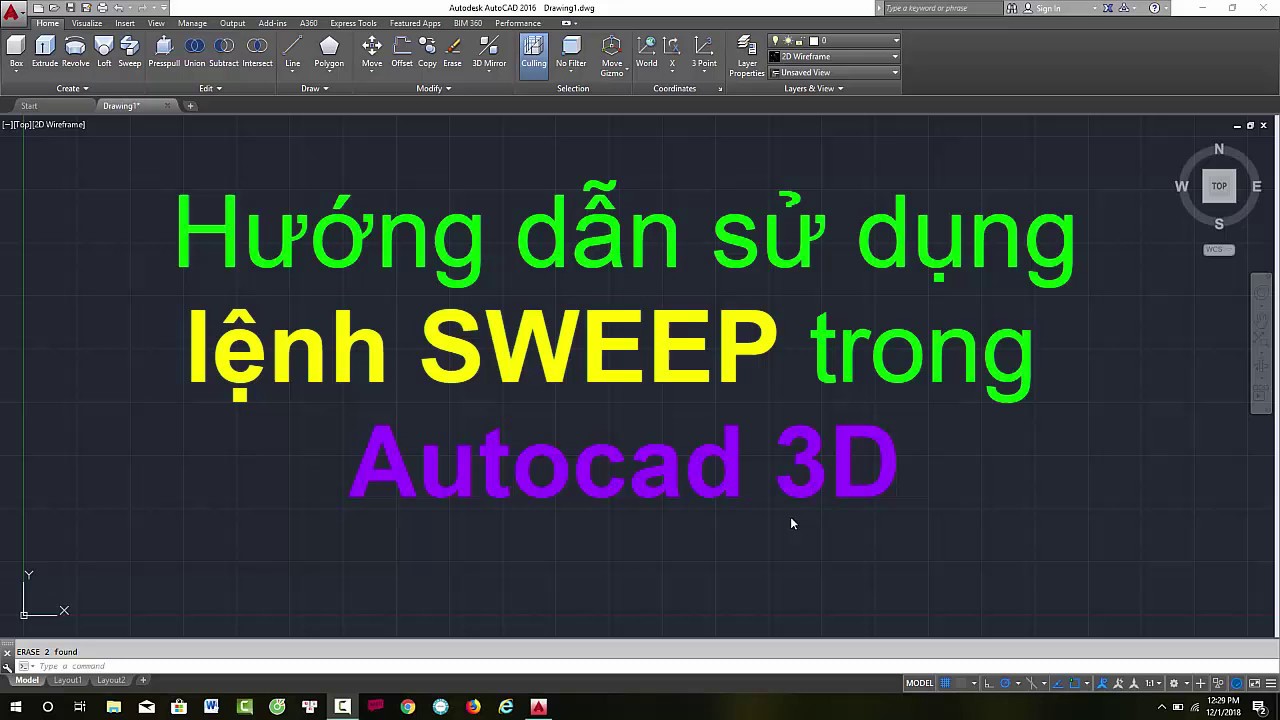Select the Move Gizmo tool

pyautogui.click(x=612, y=56)
